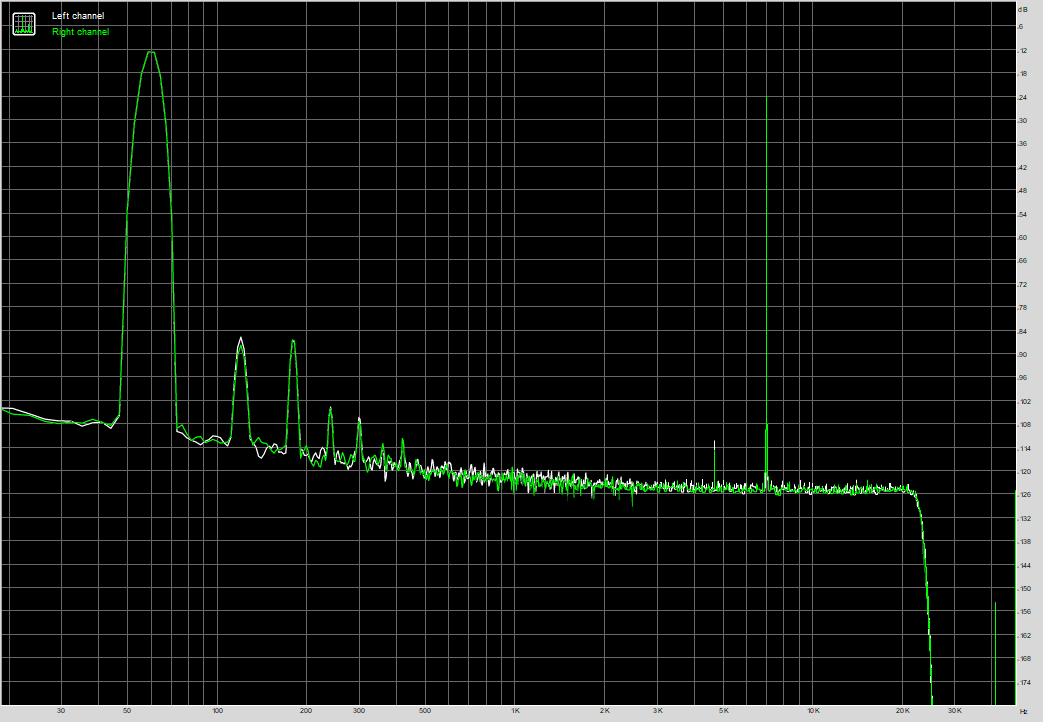Viewport: 1043px width, 722px height.
Task: Click the -60 level axis label
Action: click(1022, 238)
